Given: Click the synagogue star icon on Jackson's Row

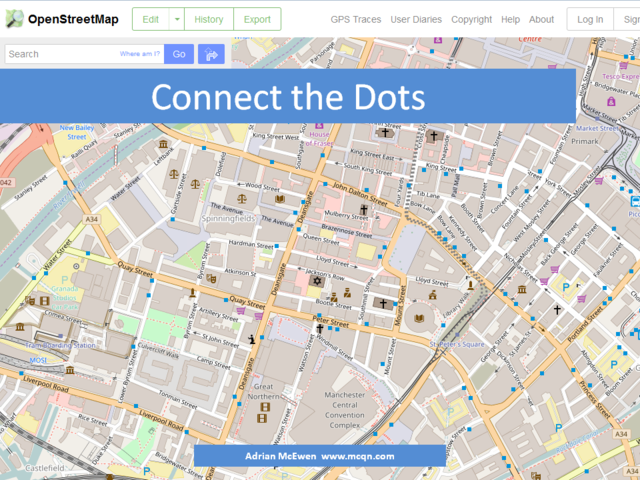Looking at the screenshot, I should click(317, 281).
